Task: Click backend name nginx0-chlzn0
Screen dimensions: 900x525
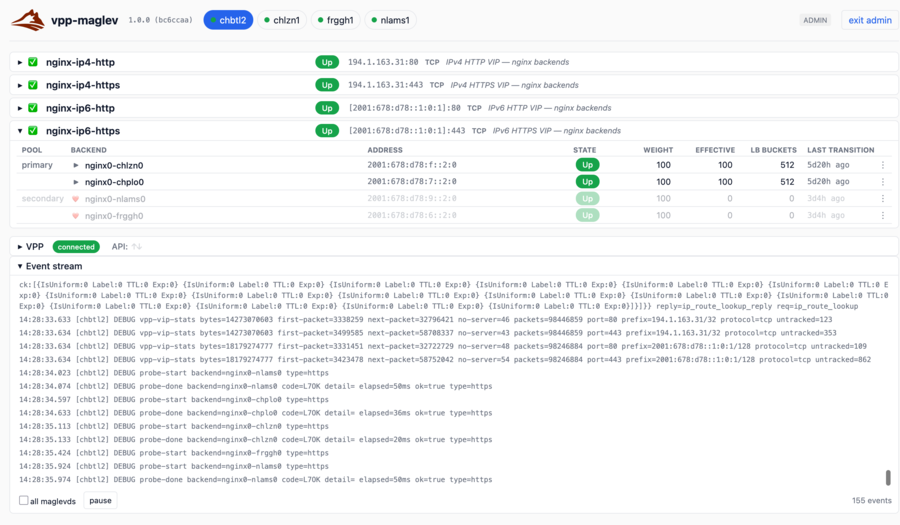Action: [114, 165]
